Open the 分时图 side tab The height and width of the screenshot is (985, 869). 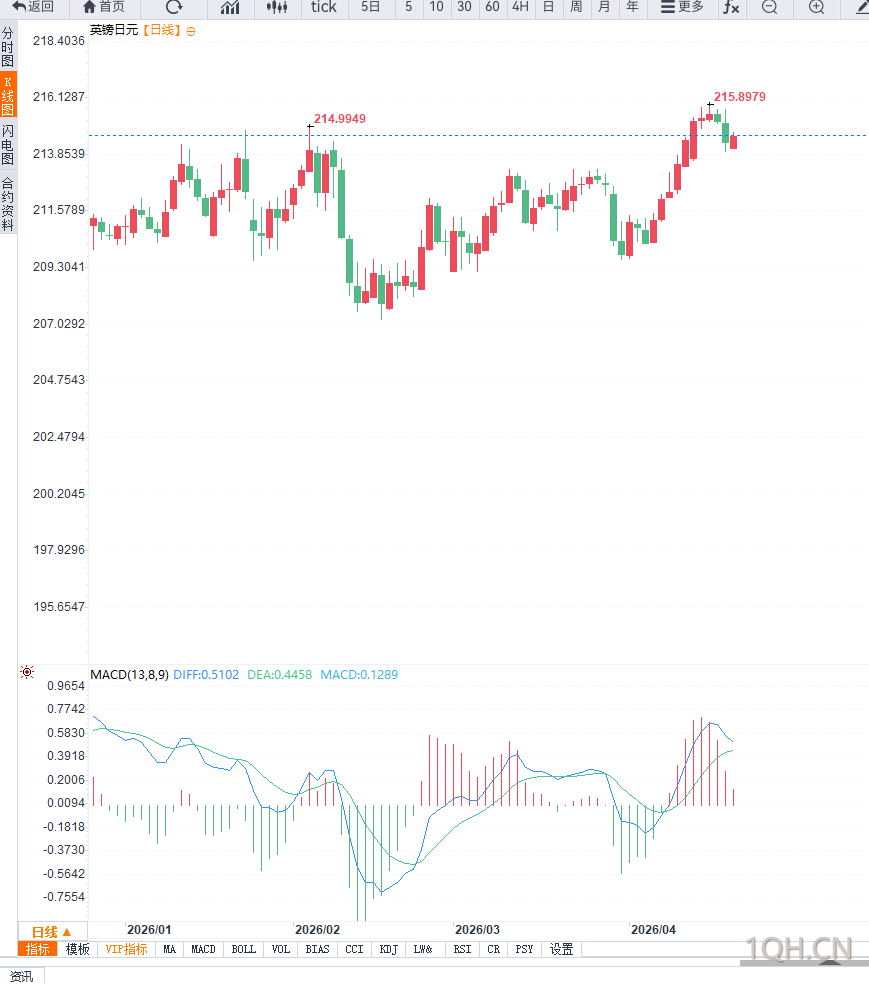coord(8,47)
